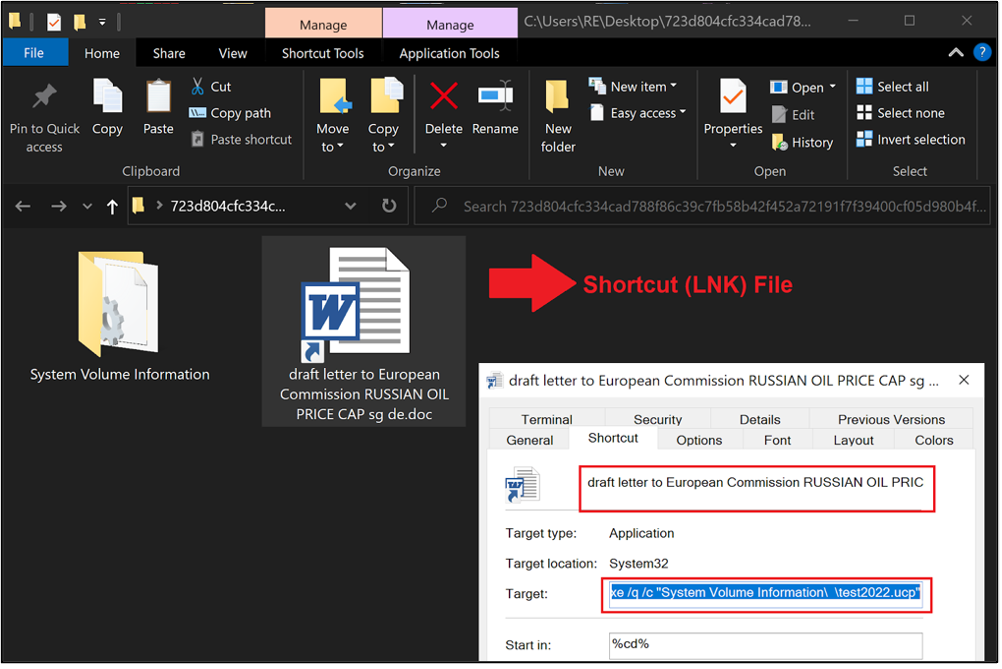Rename the selected file

pyautogui.click(x=495, y=107)
